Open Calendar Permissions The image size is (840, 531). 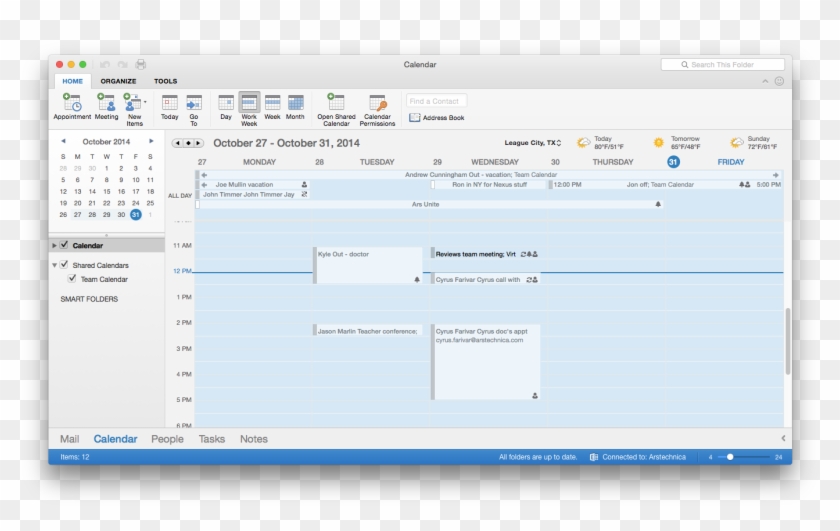coord(377,103)
